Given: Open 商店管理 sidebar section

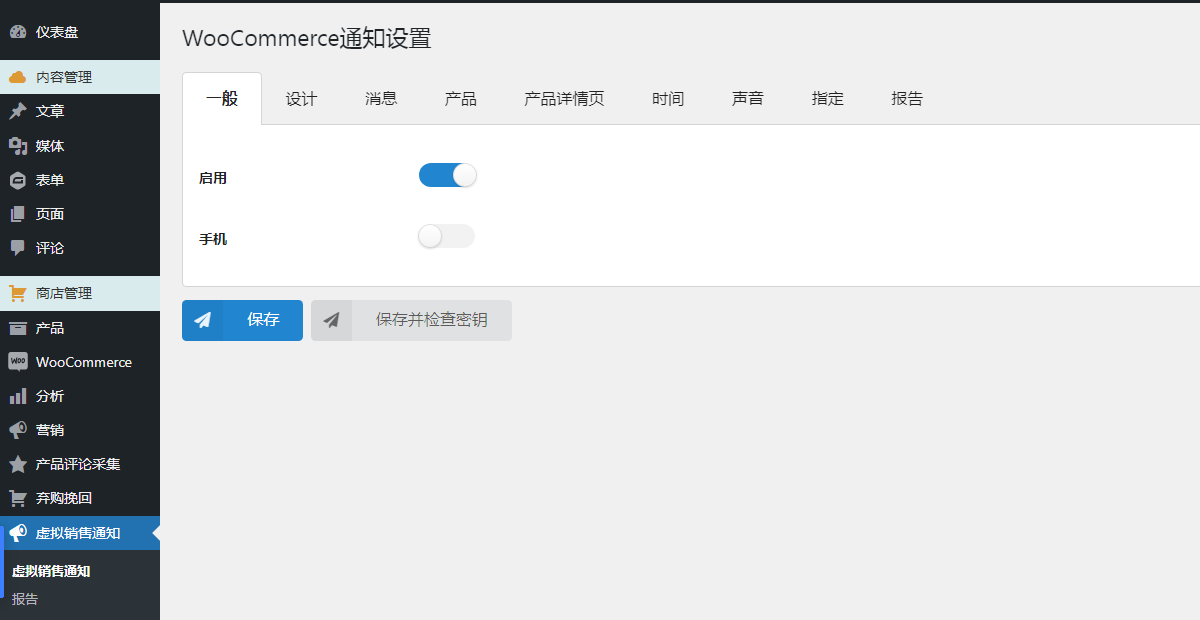Looking at the screenshot, I should 80,293.
